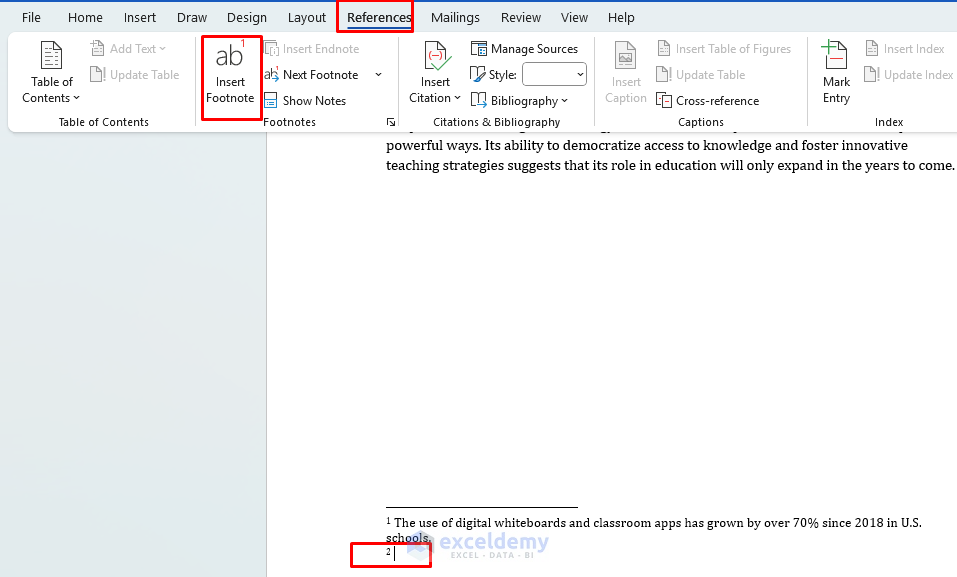Switch to the Home tab
Viewport: 957px width, 577px height.
tap(85, 18)
